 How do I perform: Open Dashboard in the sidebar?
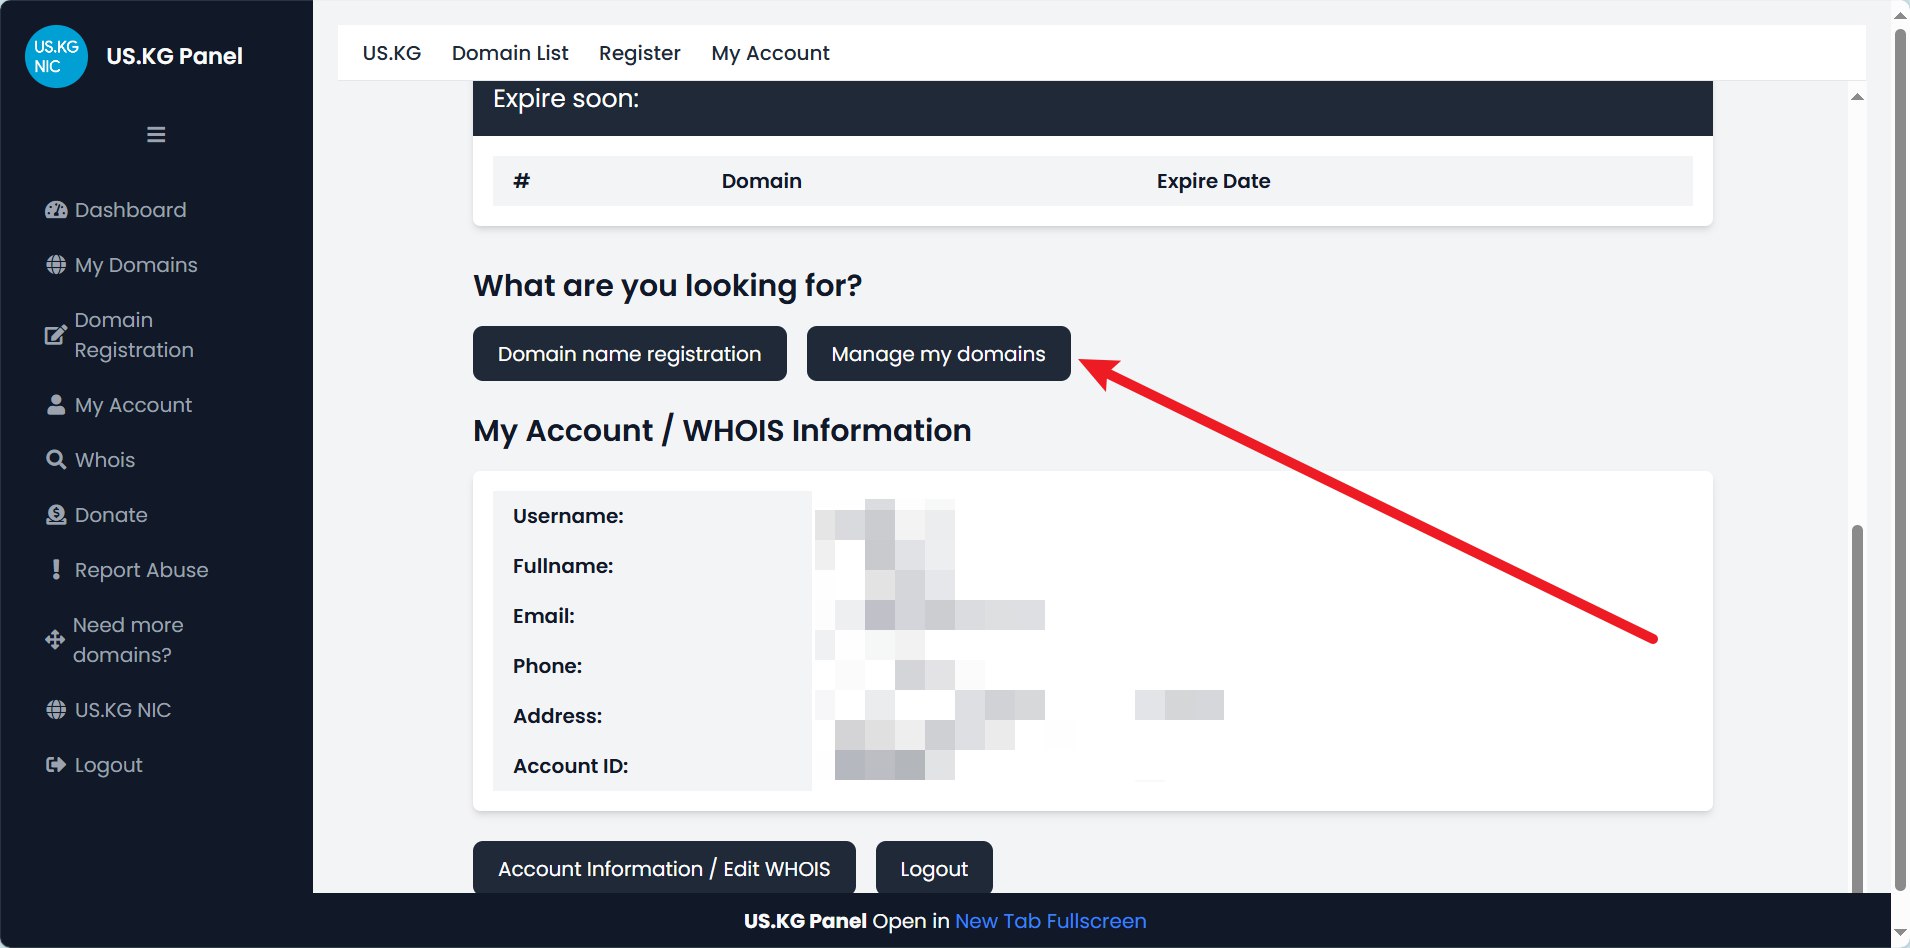(131, 210)
